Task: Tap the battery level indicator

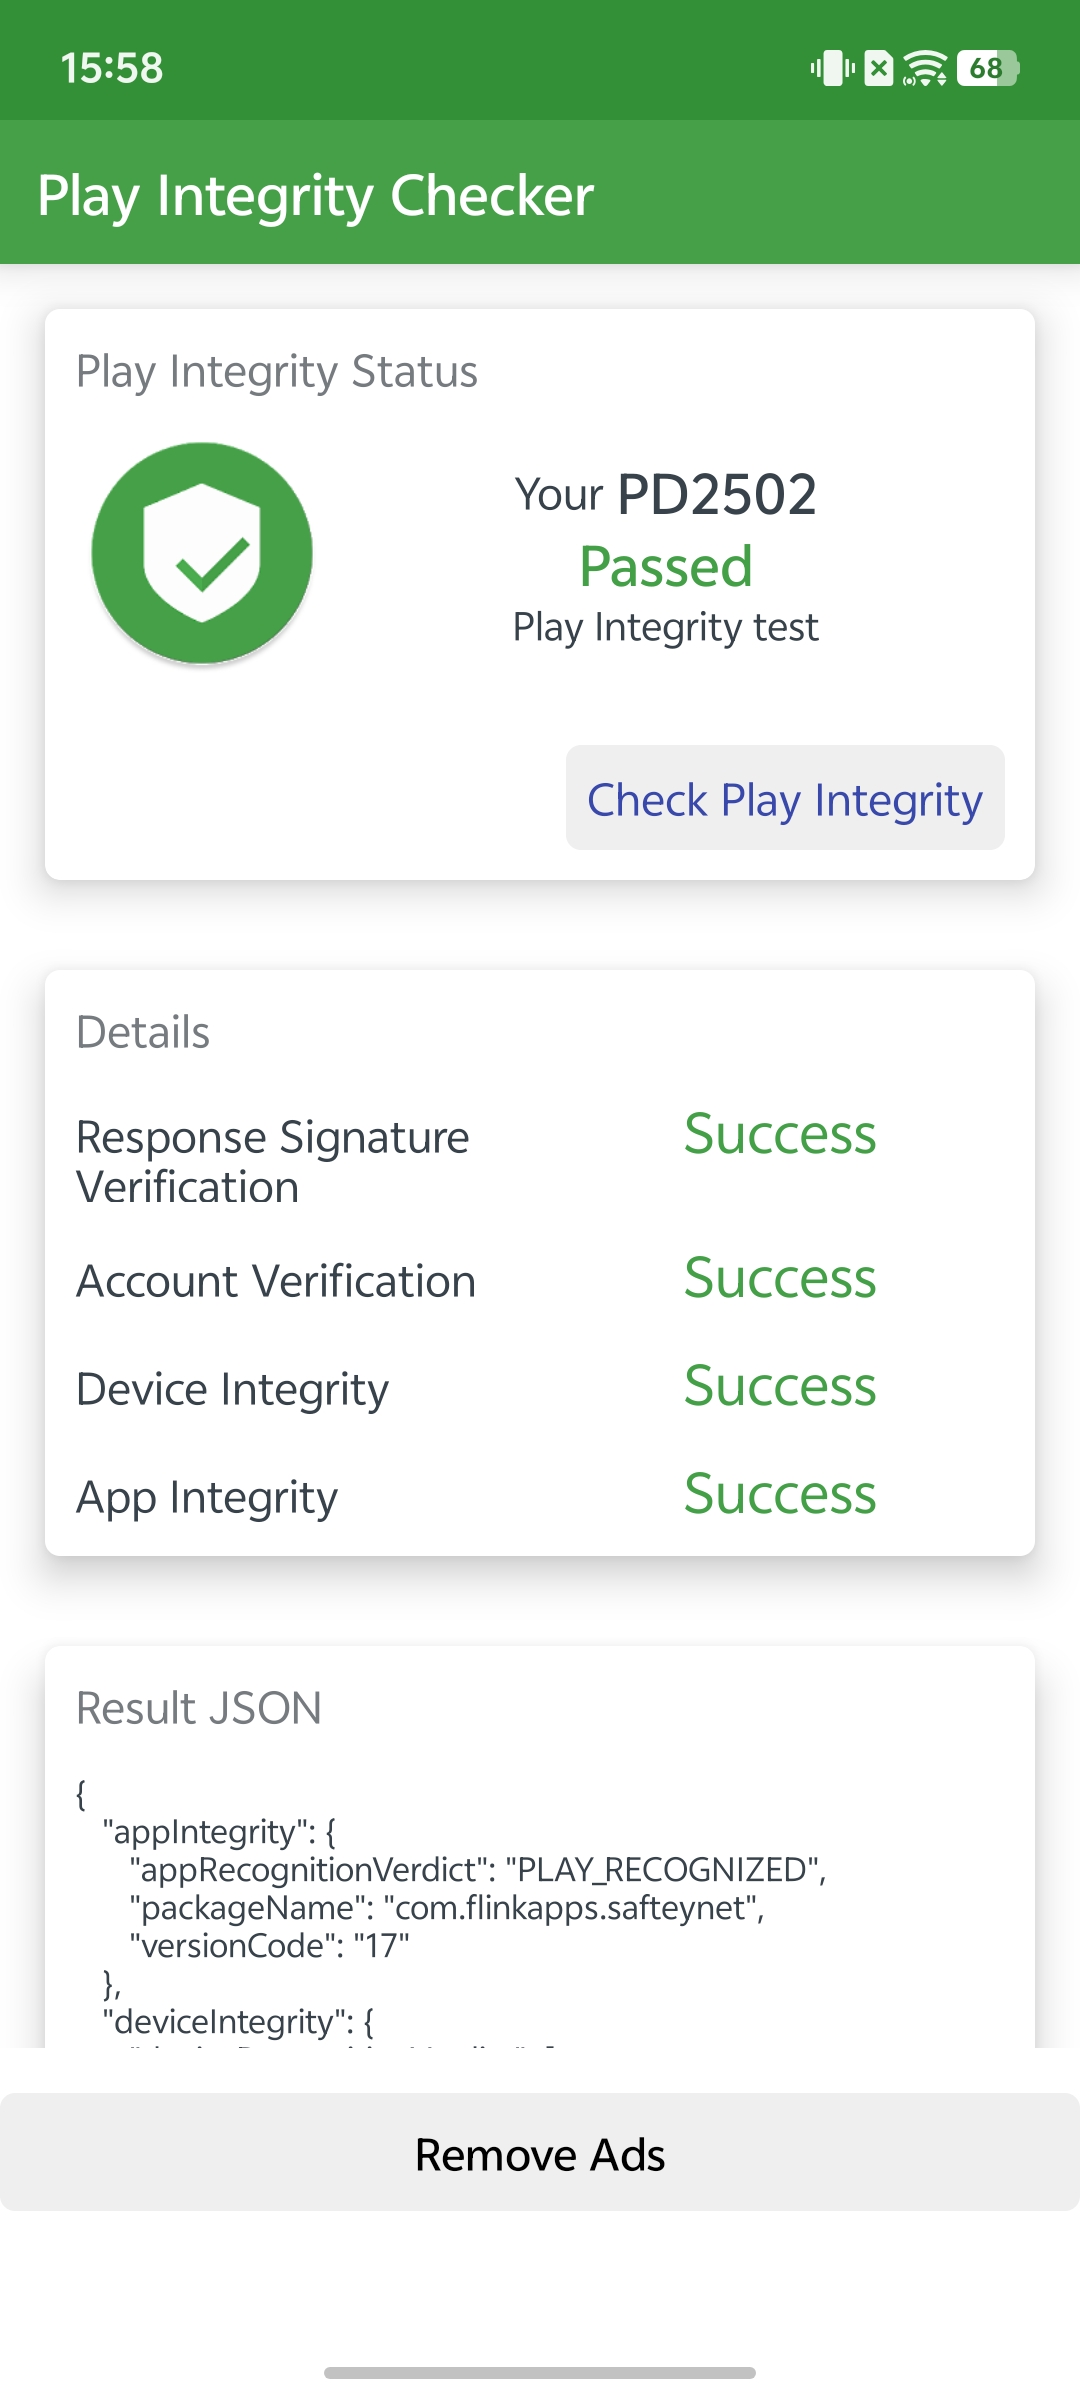Action: pyautogui.click(x=987, y=68)
